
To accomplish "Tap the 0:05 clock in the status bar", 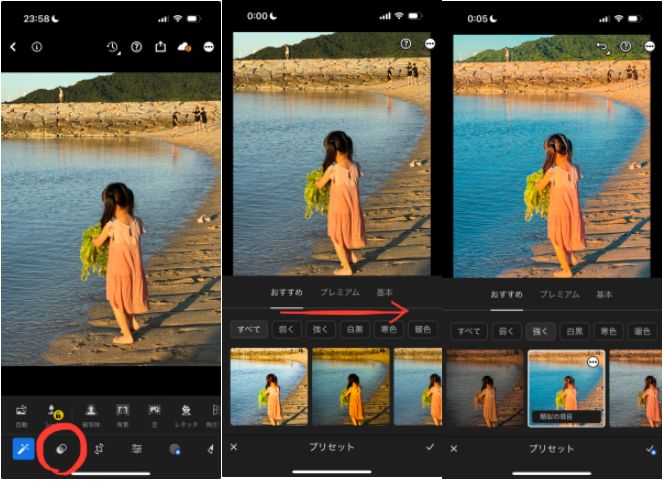I will [x=477, y=19].
